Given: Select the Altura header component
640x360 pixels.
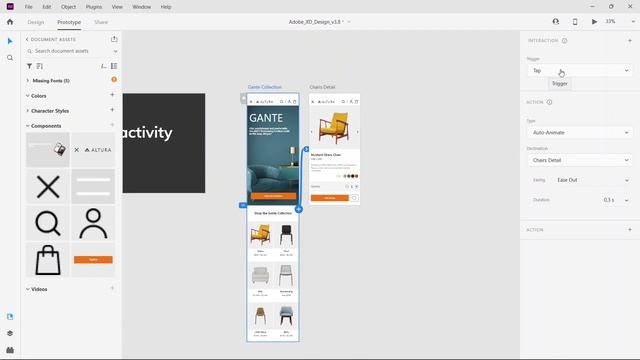Looking at the screenshot, I should point(93,150).
